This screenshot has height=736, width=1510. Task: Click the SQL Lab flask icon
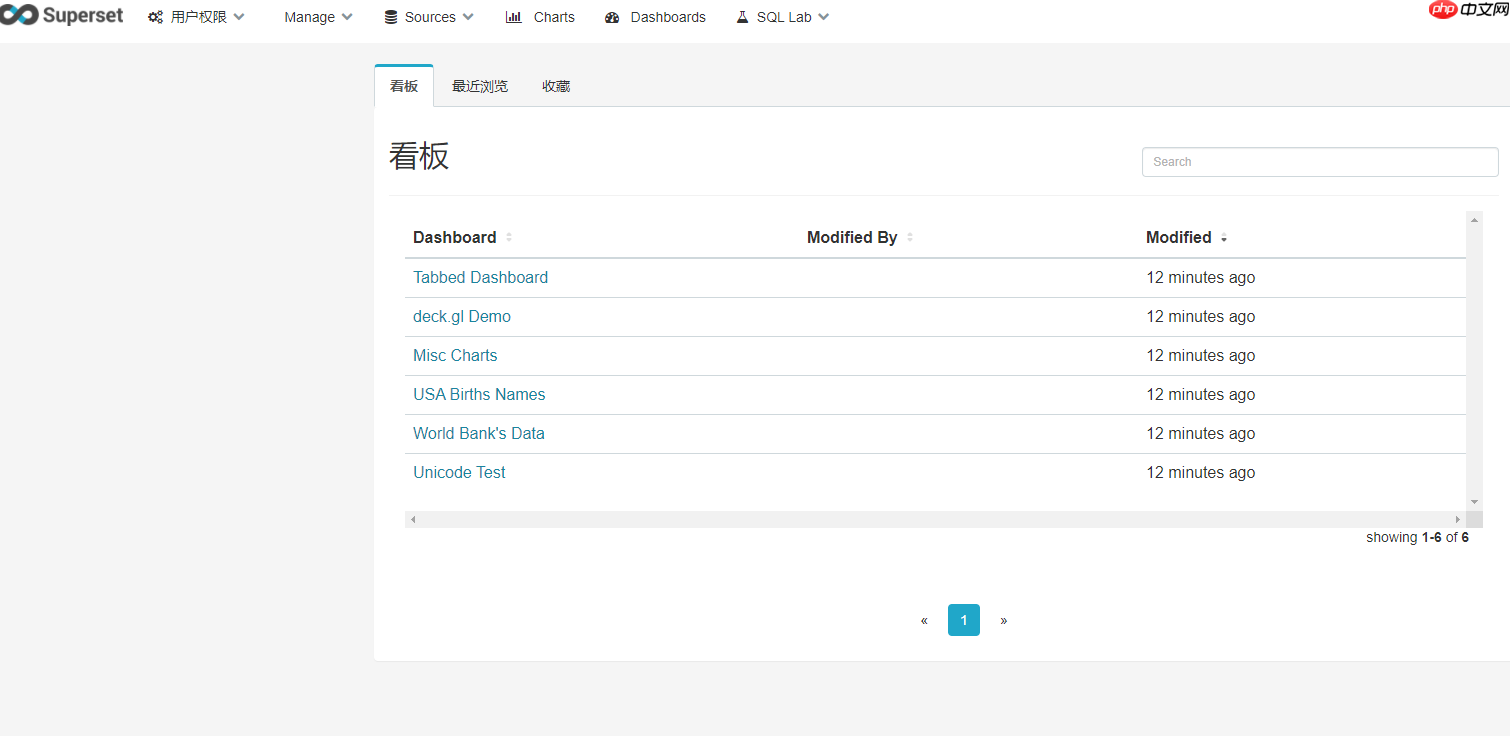pos(742,17)
